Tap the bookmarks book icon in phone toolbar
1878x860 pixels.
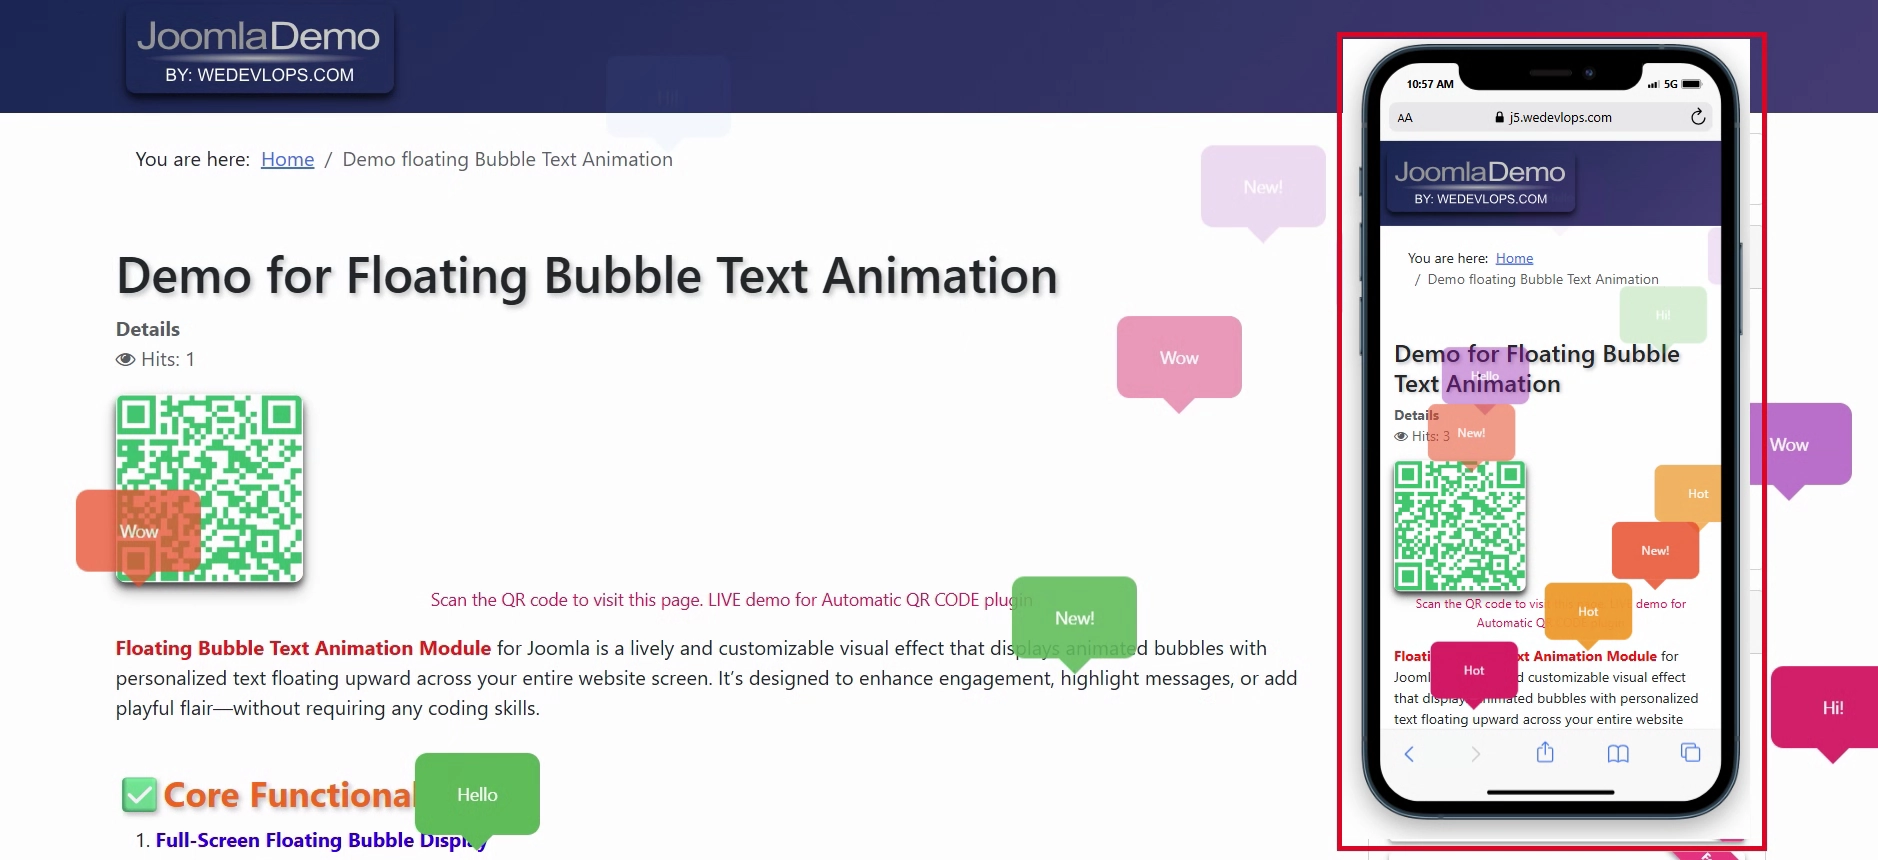click(x=1618, y=754)
